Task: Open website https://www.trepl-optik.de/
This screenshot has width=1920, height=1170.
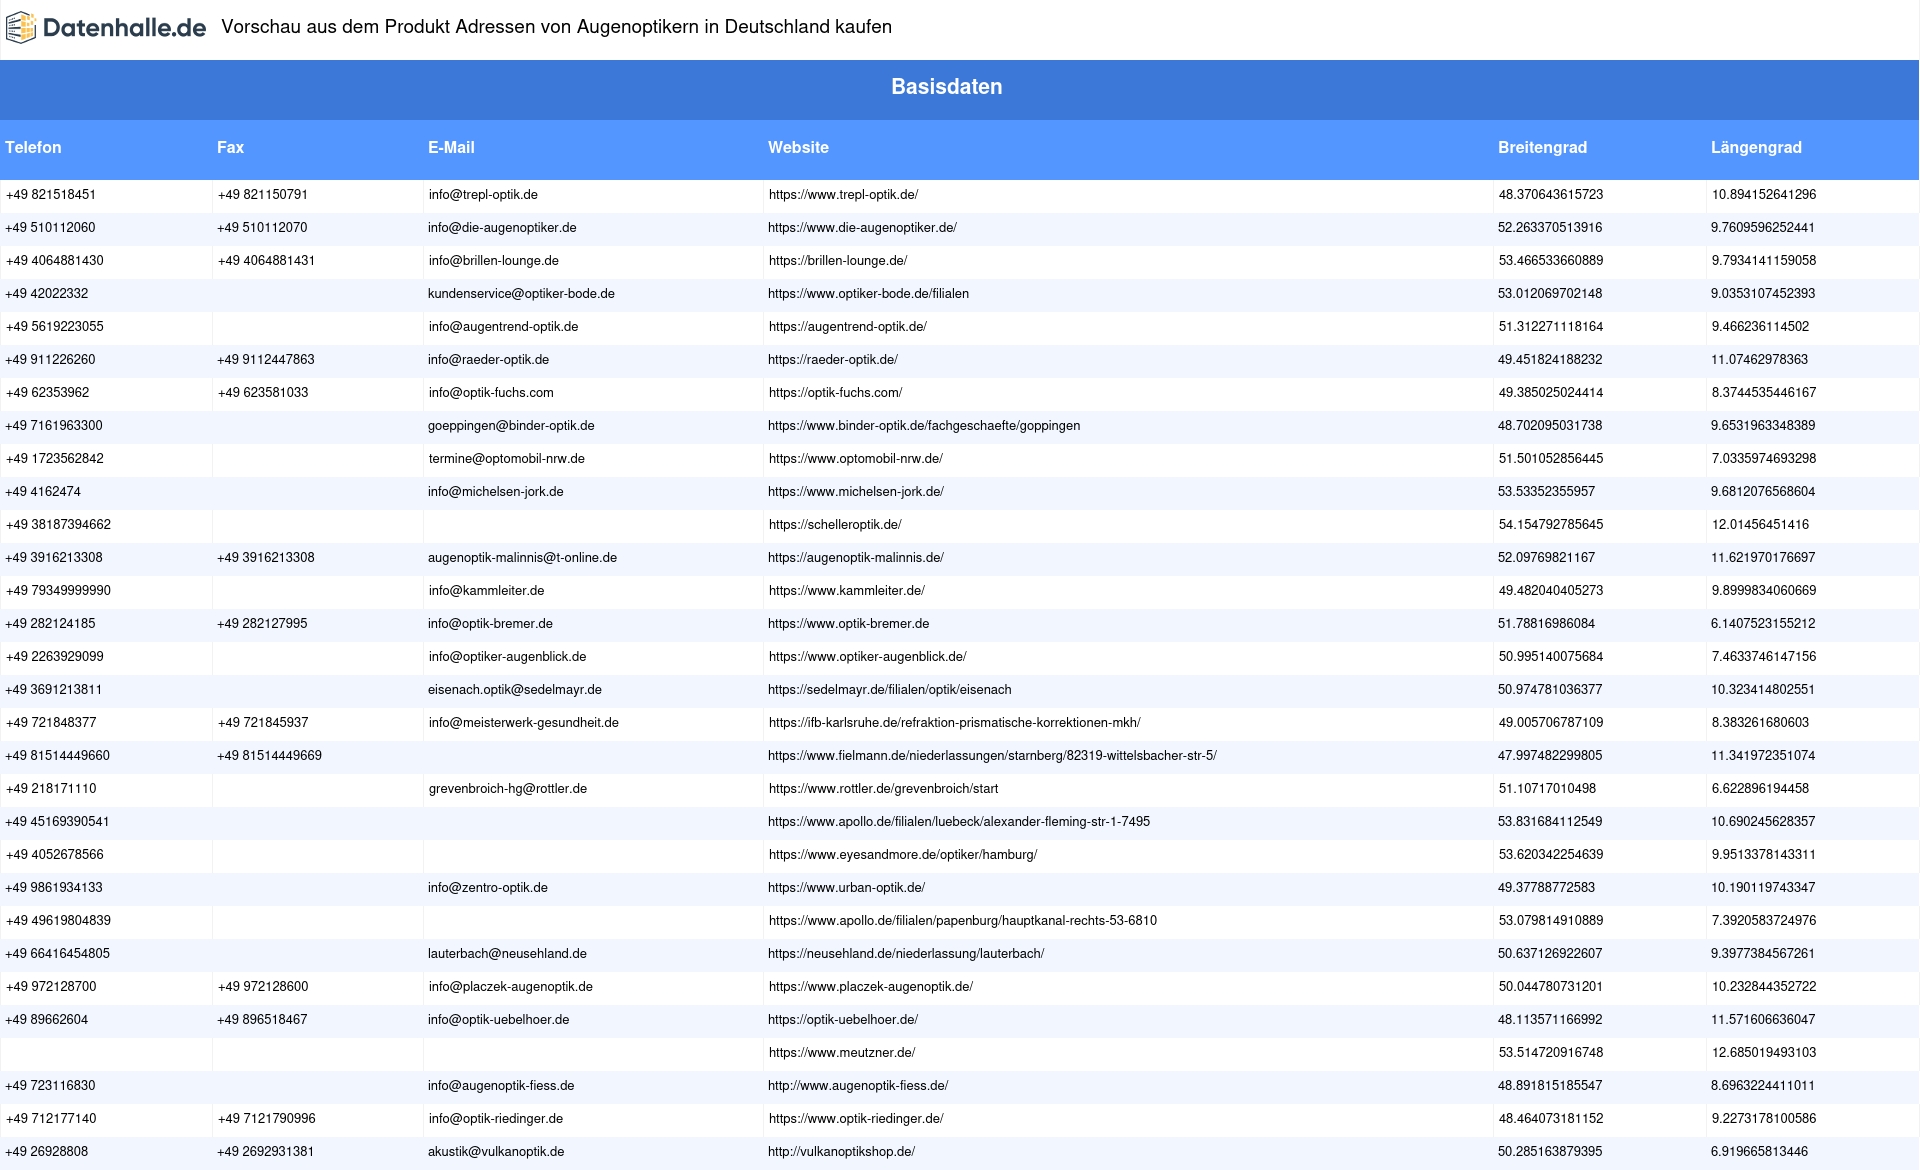Action: (843, 195)
